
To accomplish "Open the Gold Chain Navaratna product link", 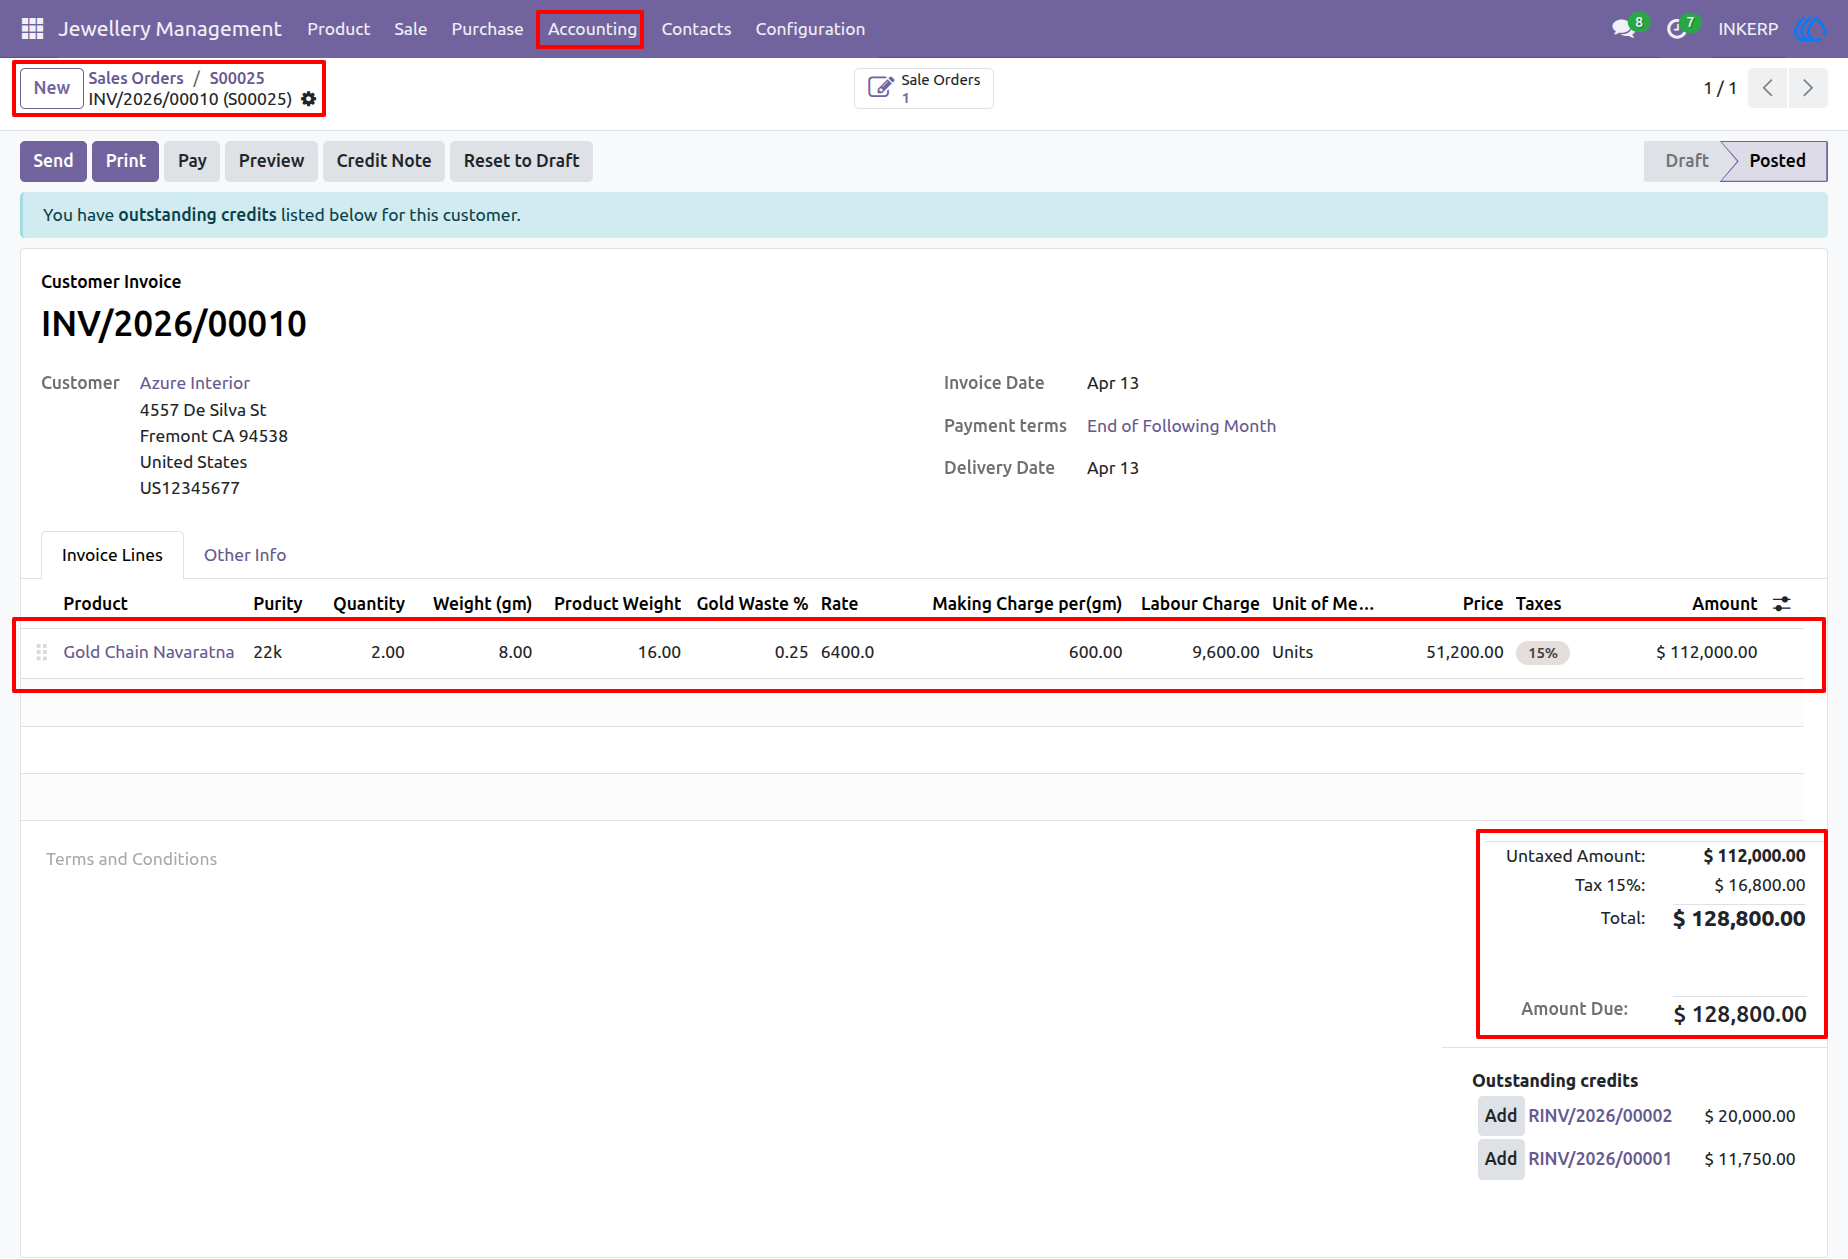I will (149, 652).
